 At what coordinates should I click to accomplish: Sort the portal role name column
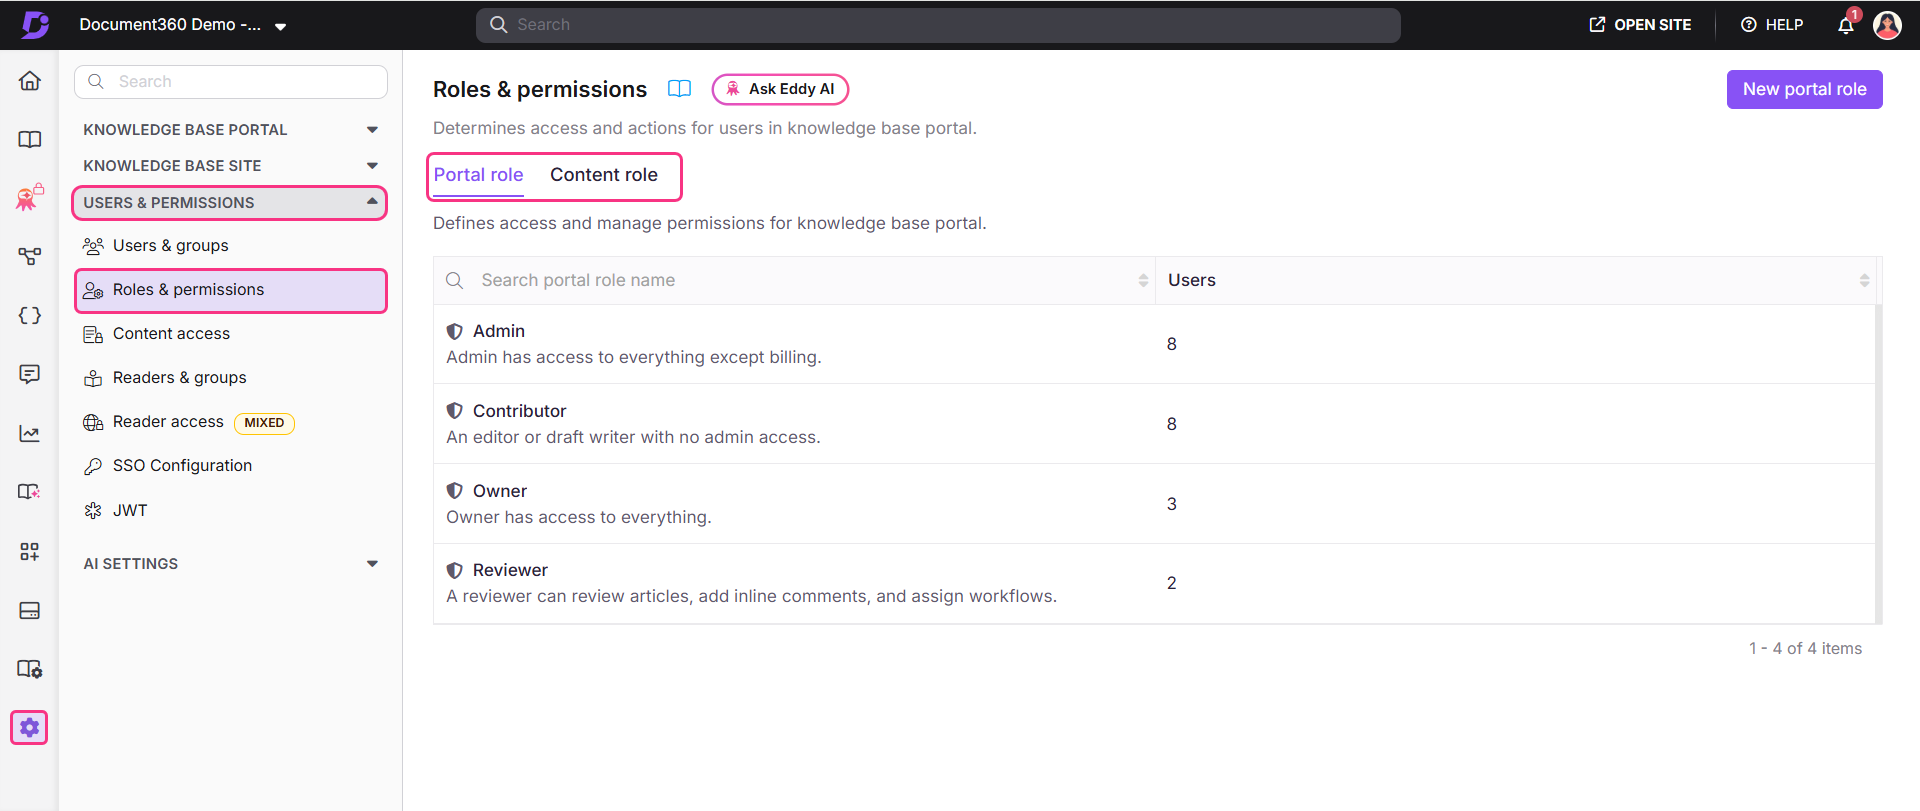point(1143,281)
